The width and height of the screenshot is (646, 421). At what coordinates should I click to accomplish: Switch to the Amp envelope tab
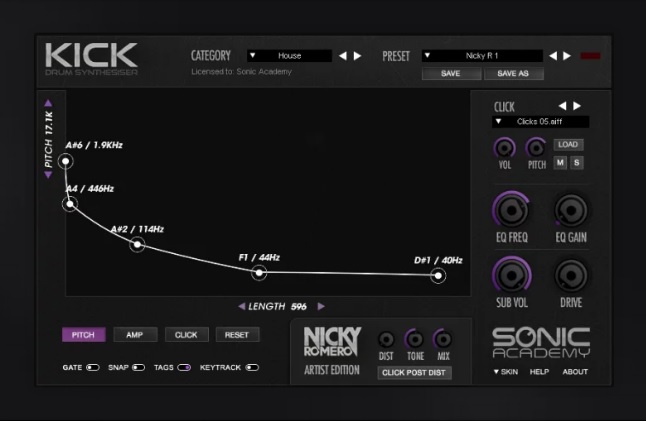click(x=135, y=335)
